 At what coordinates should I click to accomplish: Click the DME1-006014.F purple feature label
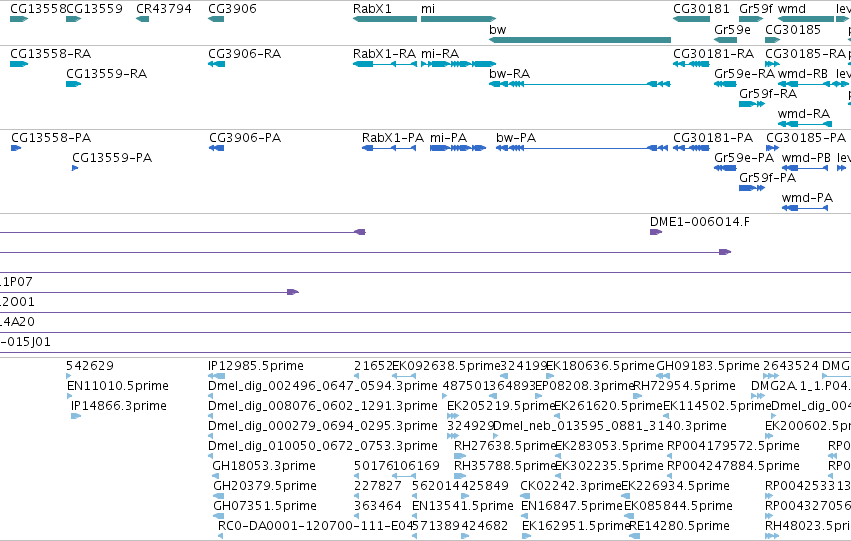[x=700, y=222]
